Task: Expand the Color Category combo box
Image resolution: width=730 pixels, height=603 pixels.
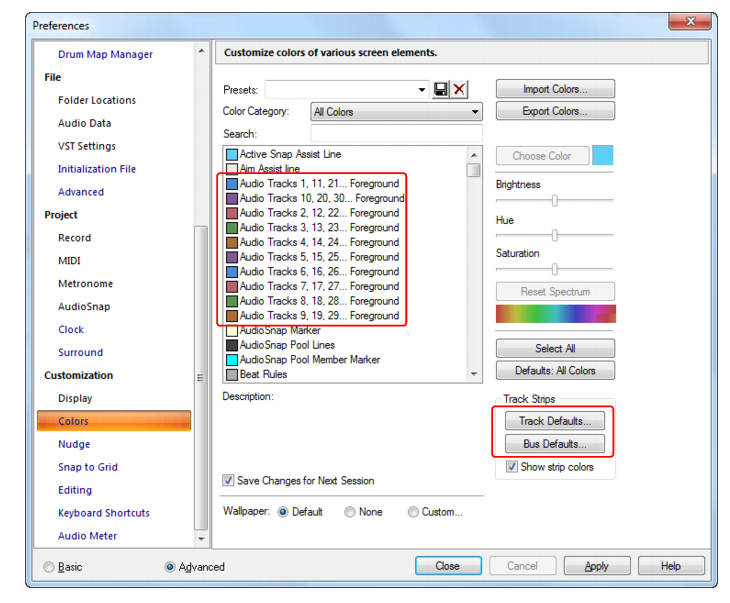Action: (x=396, y=112)
